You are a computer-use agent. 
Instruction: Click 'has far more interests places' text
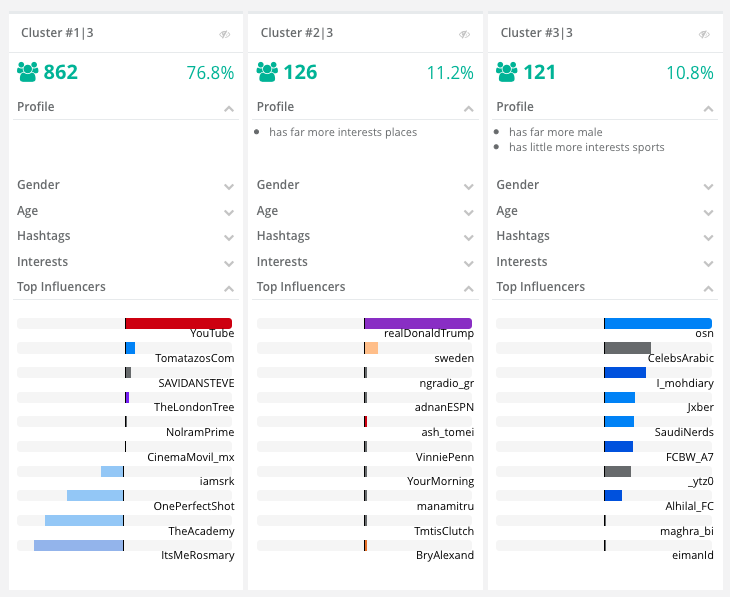(343, 132)
